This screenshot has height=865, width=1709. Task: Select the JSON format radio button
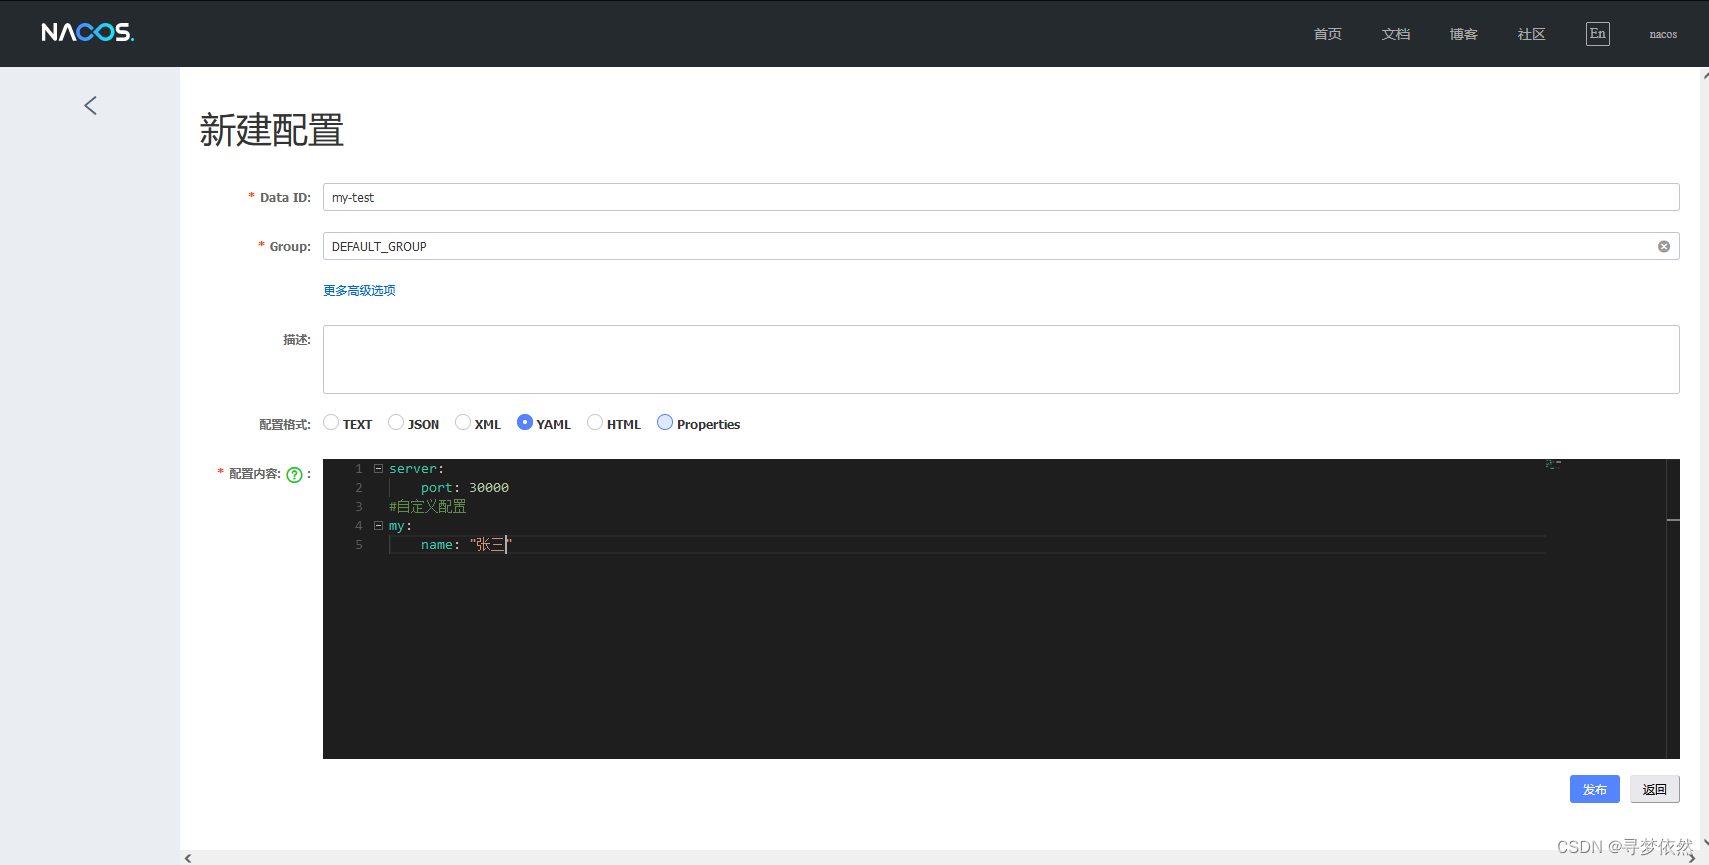(396, 422)
